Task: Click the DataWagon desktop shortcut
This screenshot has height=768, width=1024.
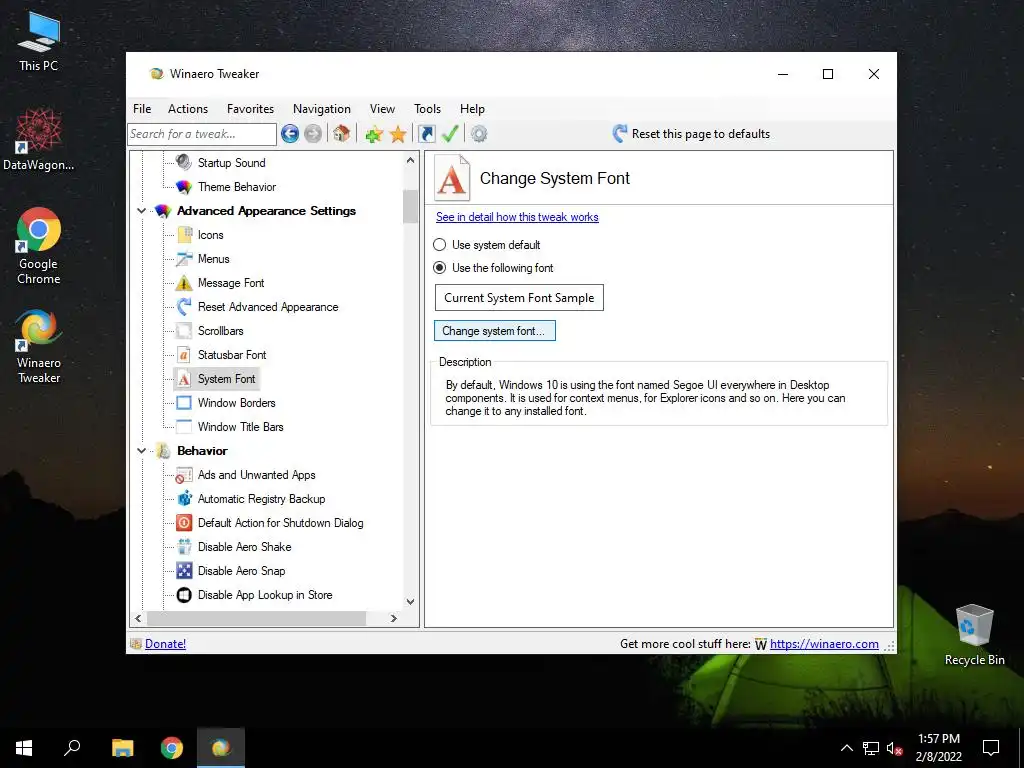Action: (x=39, y=139)
